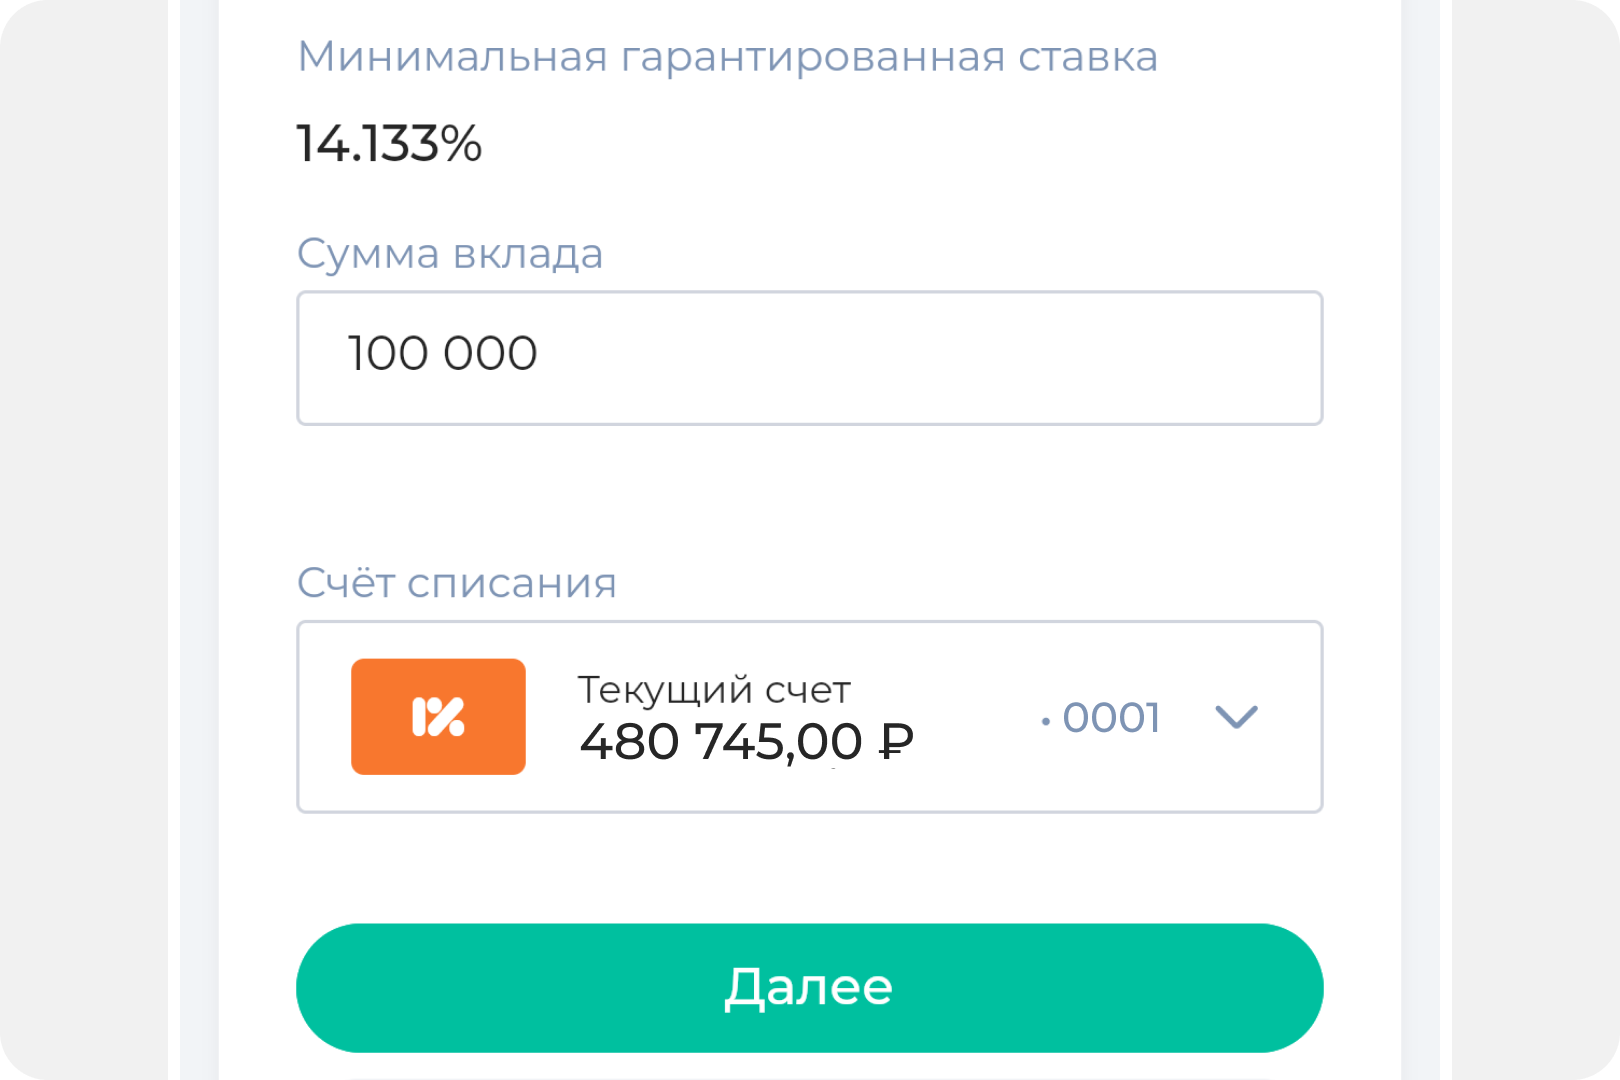Open the Счёт списания account selector
Screen dimensions: 1620x1080
click(x=810, y=717)
